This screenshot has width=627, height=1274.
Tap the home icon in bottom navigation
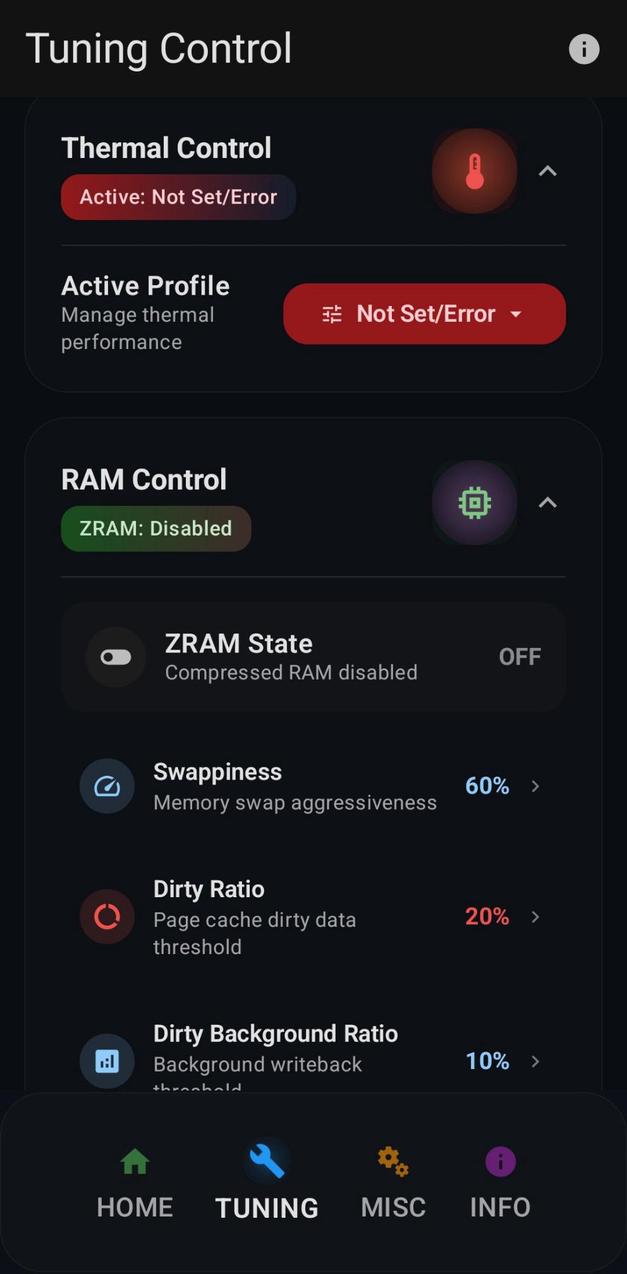tap(134, 1161)
